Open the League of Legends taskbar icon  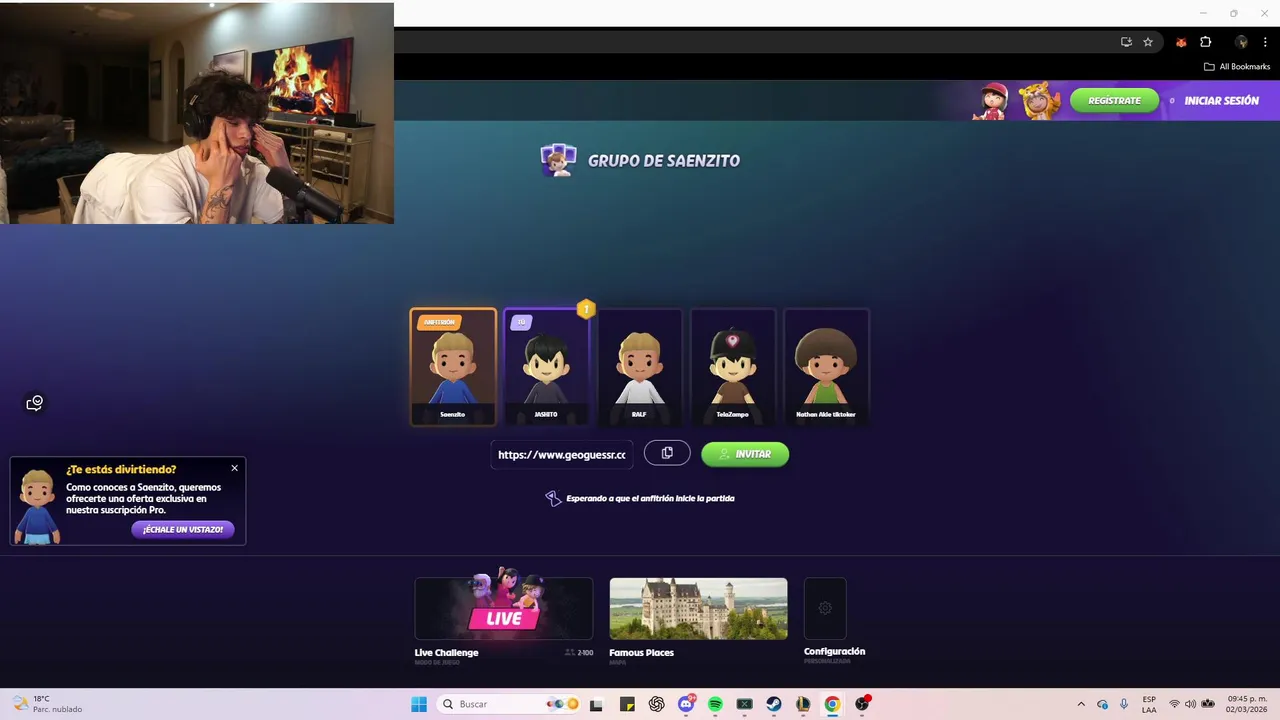(803, 704)
